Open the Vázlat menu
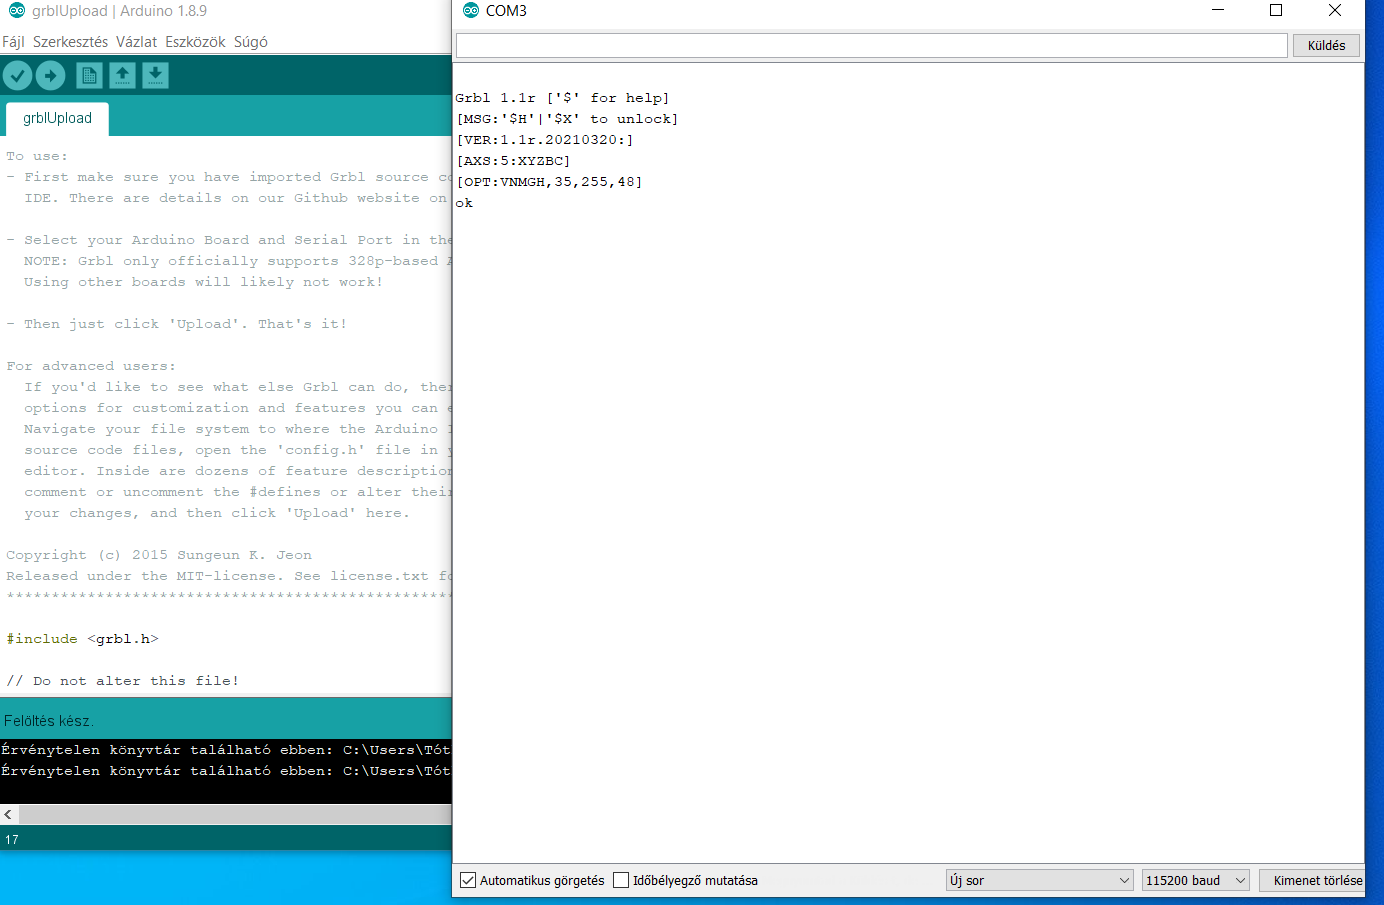This screenshot has height=905, width=1384. (136, 42)
